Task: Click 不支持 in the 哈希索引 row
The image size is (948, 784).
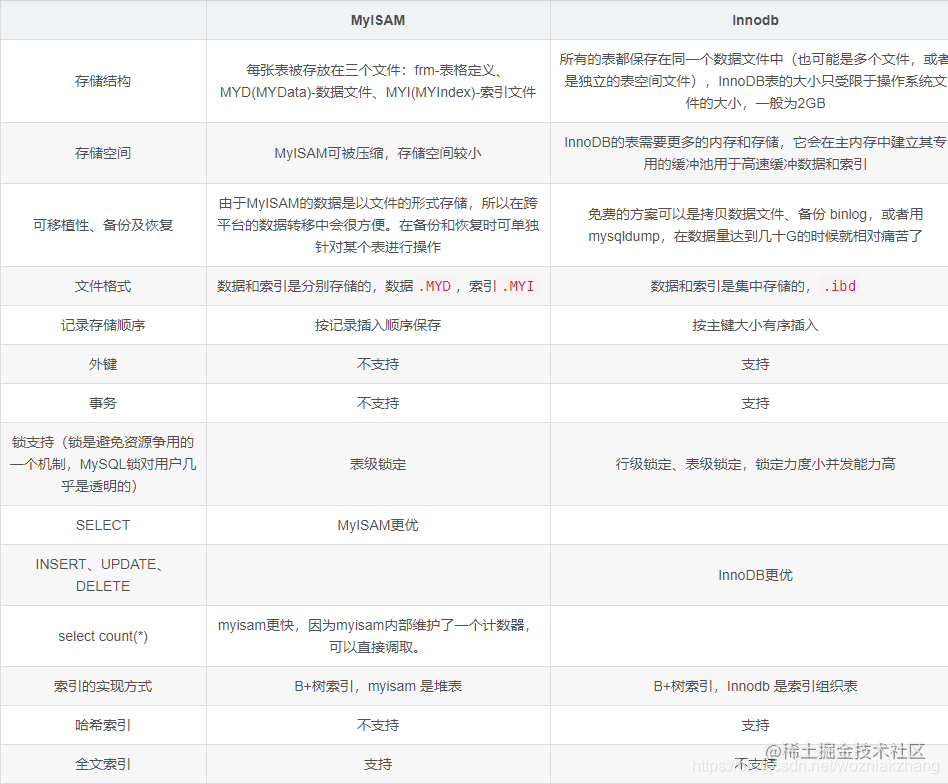Action: pyautogui.click(x=378, y=725)
